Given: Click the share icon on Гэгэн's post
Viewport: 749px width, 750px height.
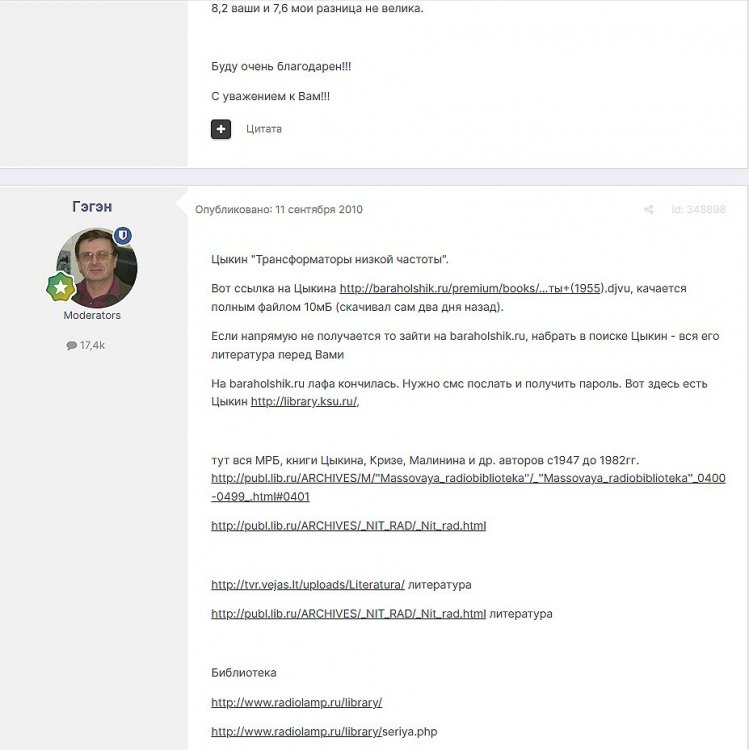Looking at the screenshot, I should click(649, 210).
